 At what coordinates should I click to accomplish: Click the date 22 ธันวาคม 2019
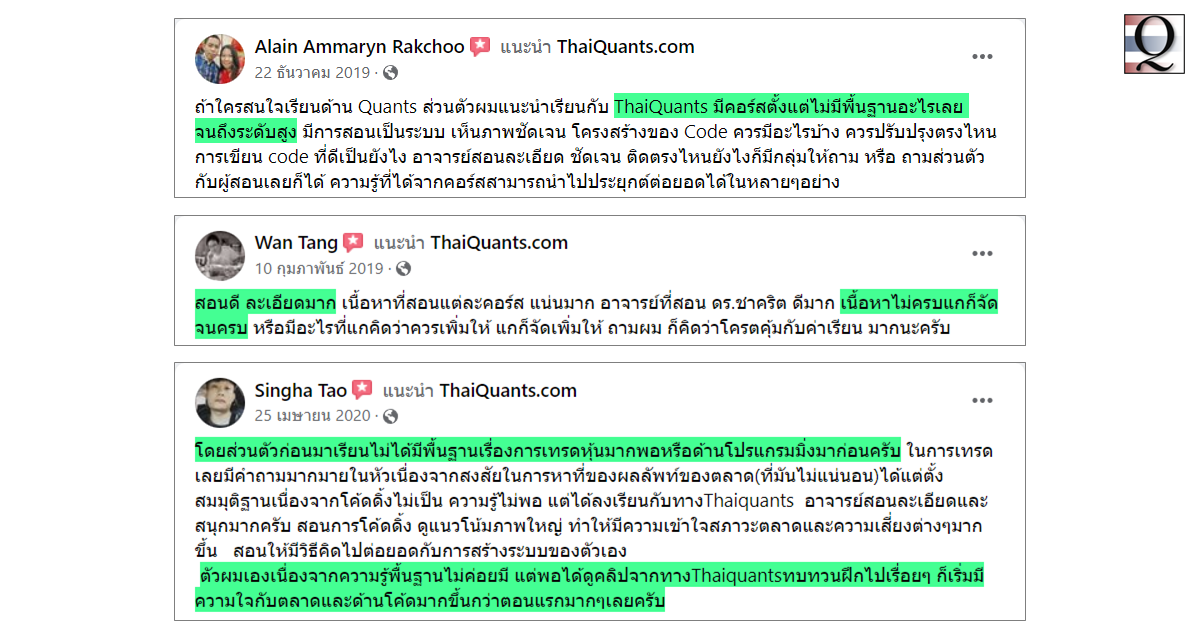(x=313, y=72)
